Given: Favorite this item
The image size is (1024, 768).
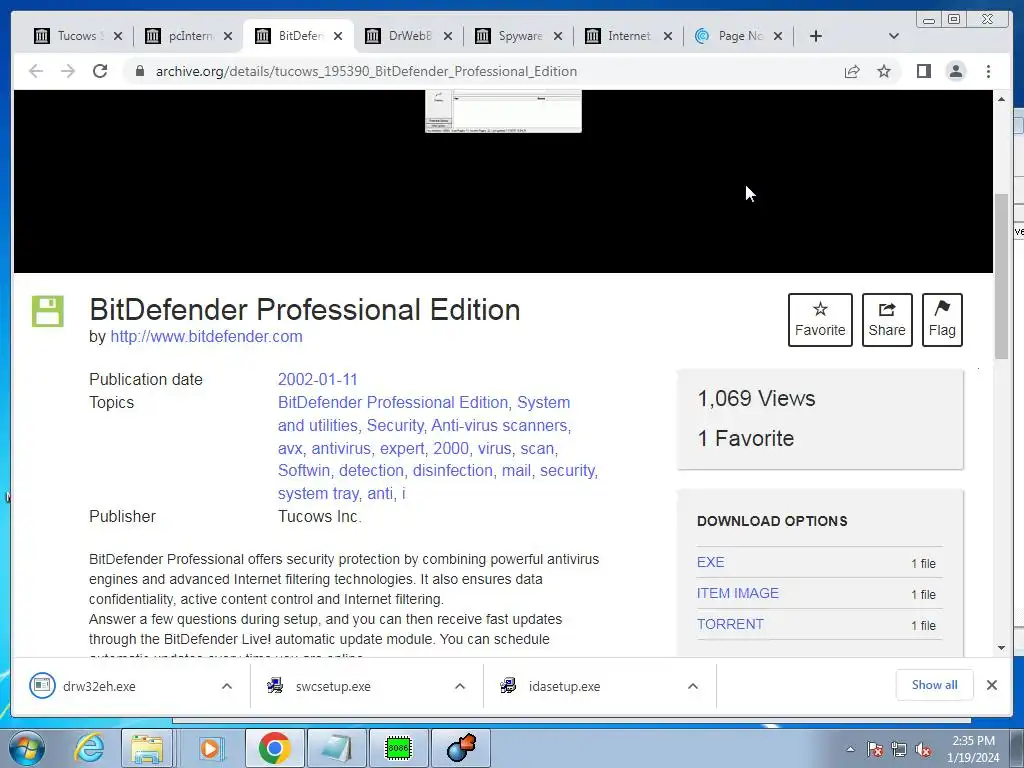Looking at the screenshot, I should tap(820, 320).
